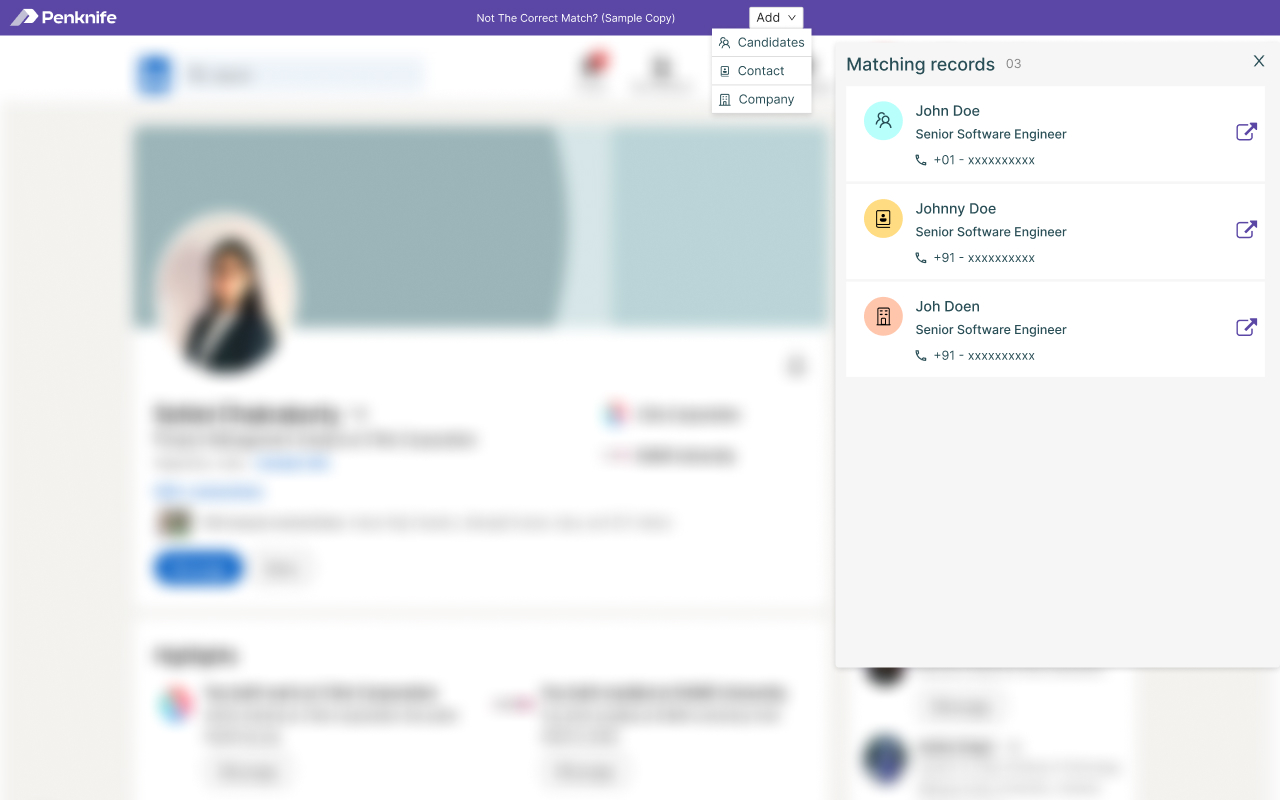Click Johnny Doe's job title text
The height and width of the screenshot is (800, 1280).
click(x=991, y=232)
